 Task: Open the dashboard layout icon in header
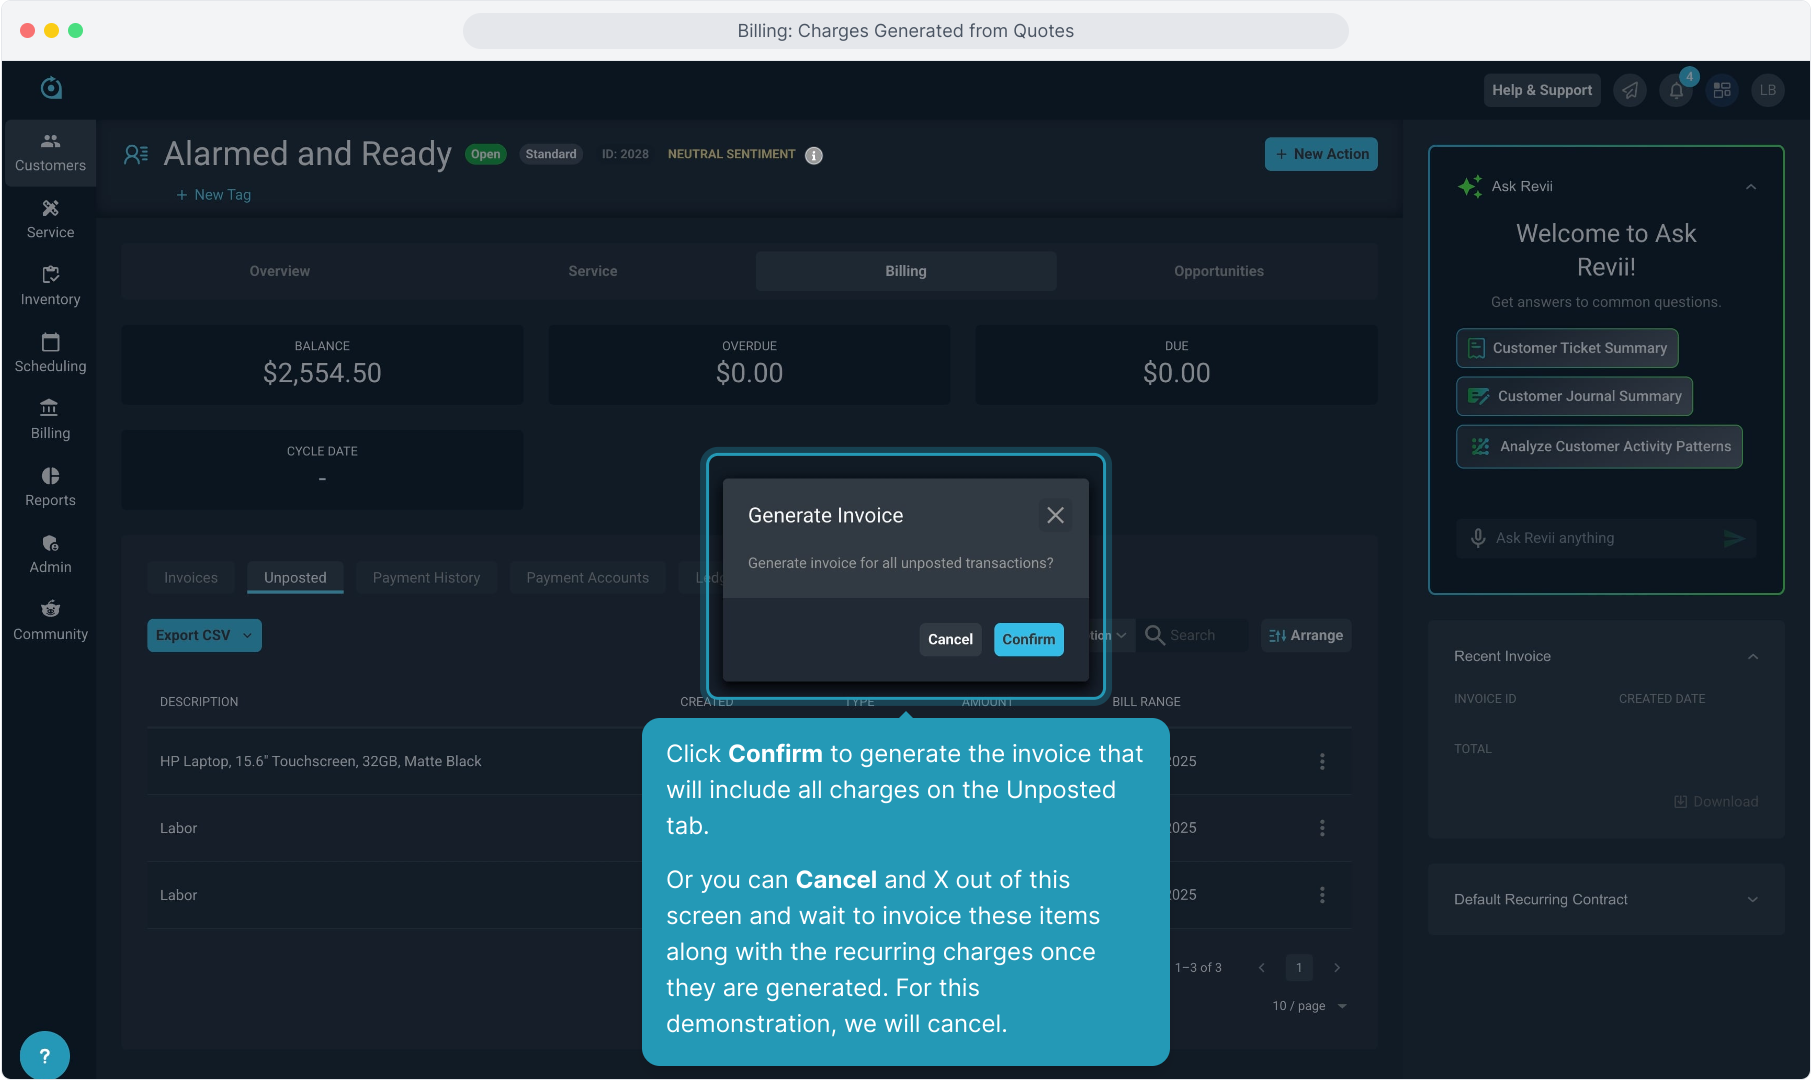(x=1722, y=90)
